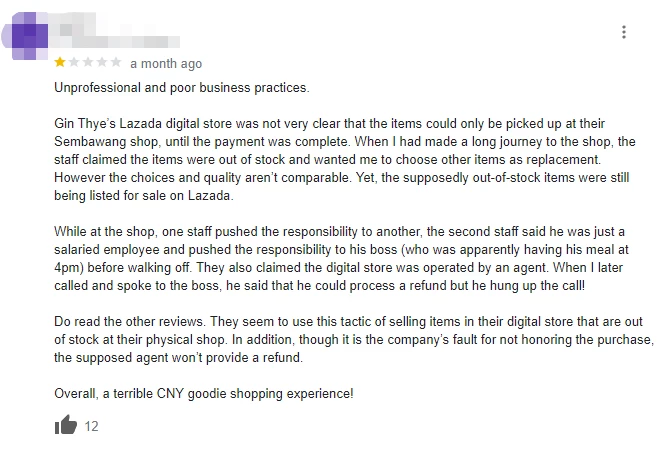Click the paragraph starting 'Do read the other reviews'
This screenshot has height=455, width=664.
(x=354, y=340)
